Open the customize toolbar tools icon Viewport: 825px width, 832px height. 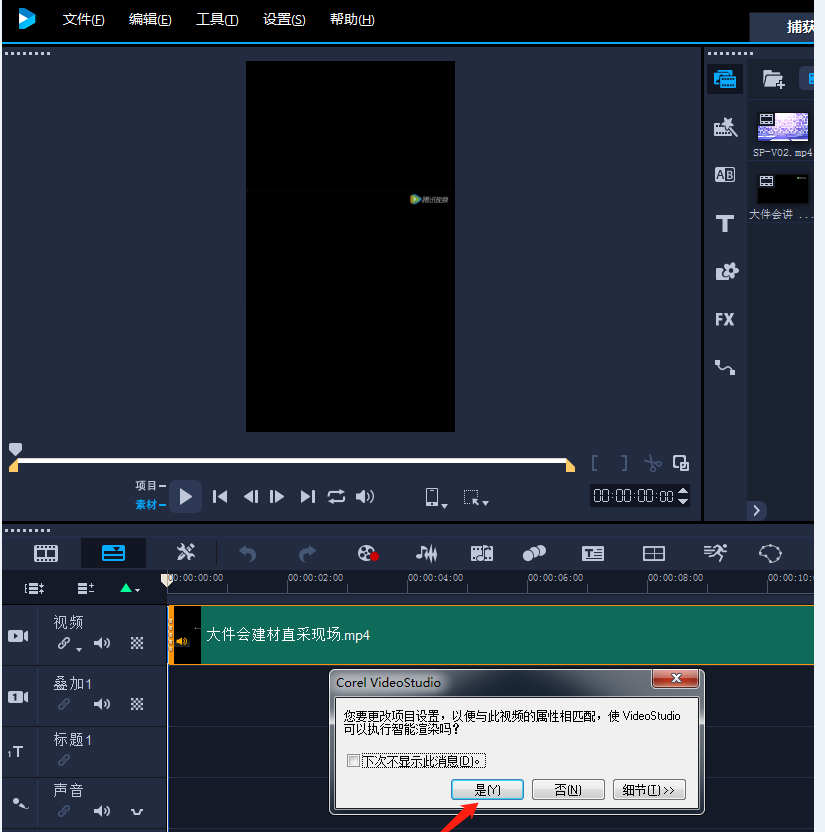pyautogui.click(x=186, y=552)
